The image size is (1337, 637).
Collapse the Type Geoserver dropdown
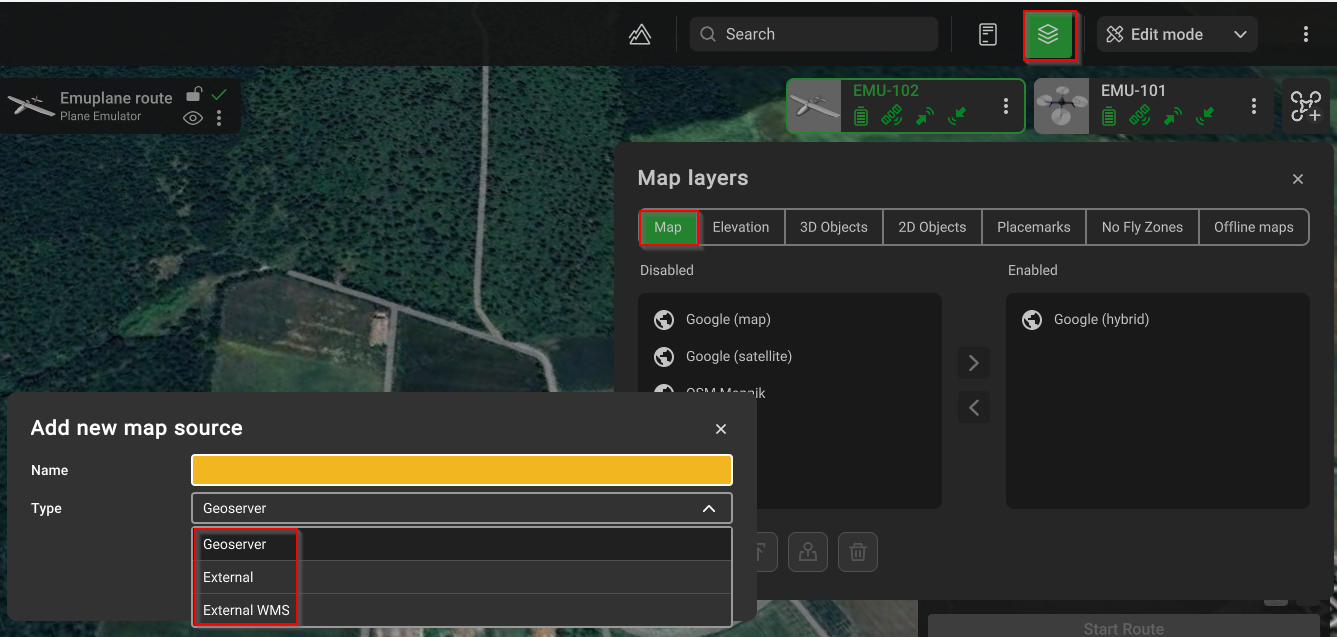click(x=708, y=508)
